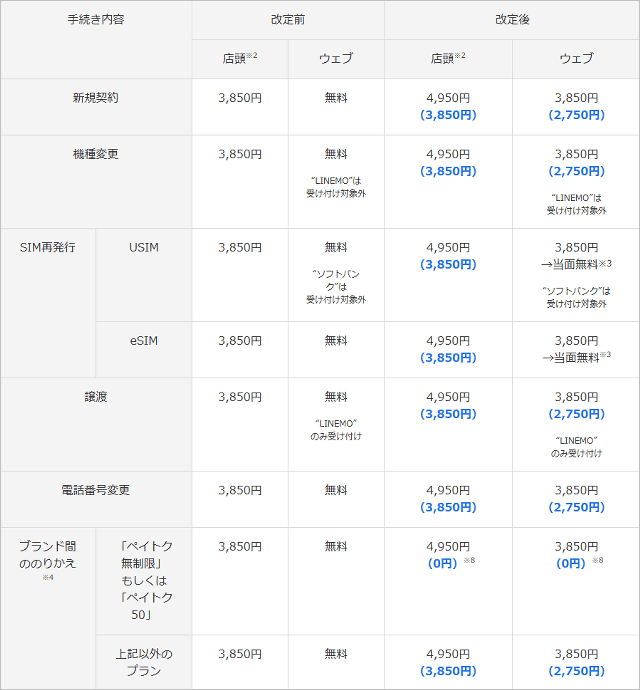Select the SIM再発行 row label
Screen dimensions: 640x690
(47, 247)
